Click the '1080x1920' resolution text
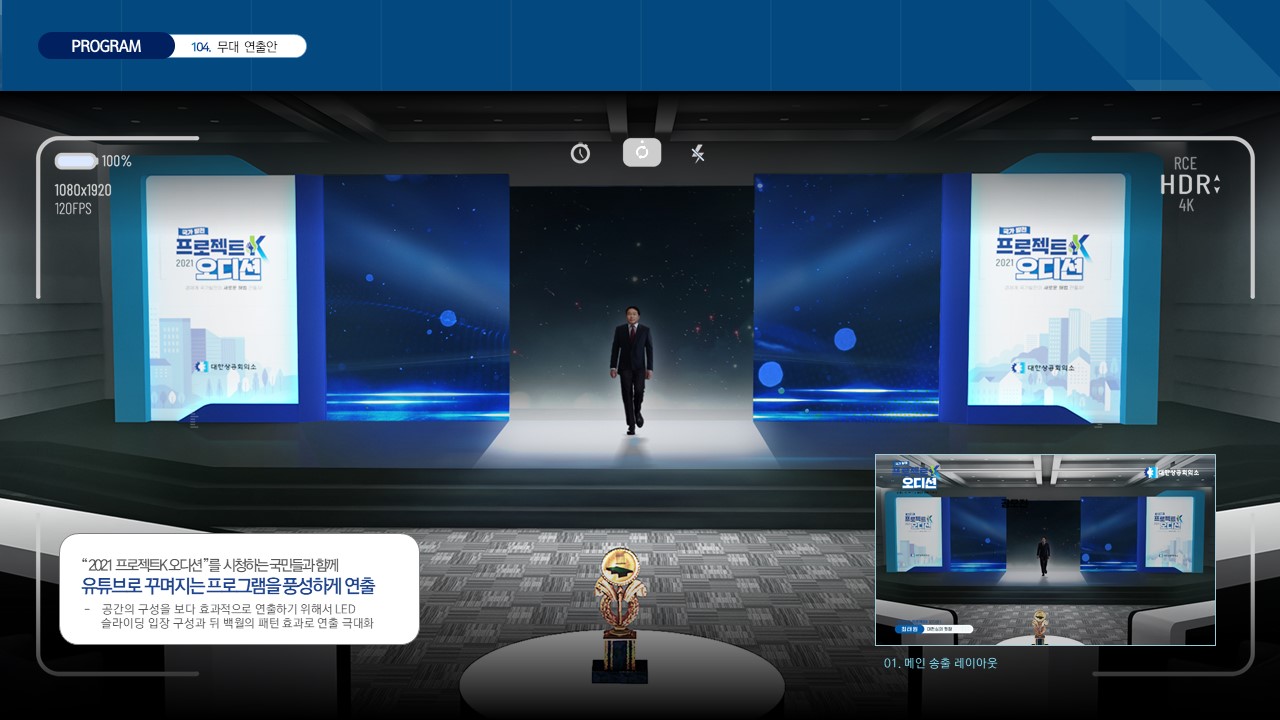 coord(83,190)
